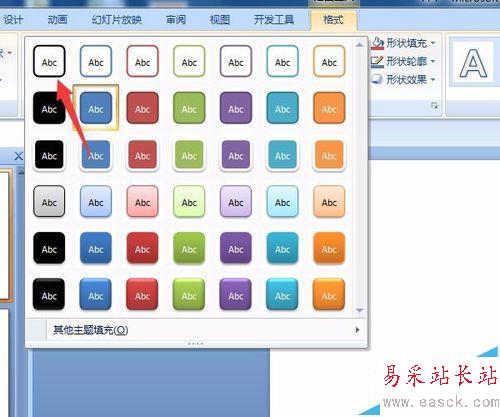This screenshot has height=417, width=500.
Task: Select the light orange gradient Abc style
Action: pyautogui.click(x=329, y=201)
